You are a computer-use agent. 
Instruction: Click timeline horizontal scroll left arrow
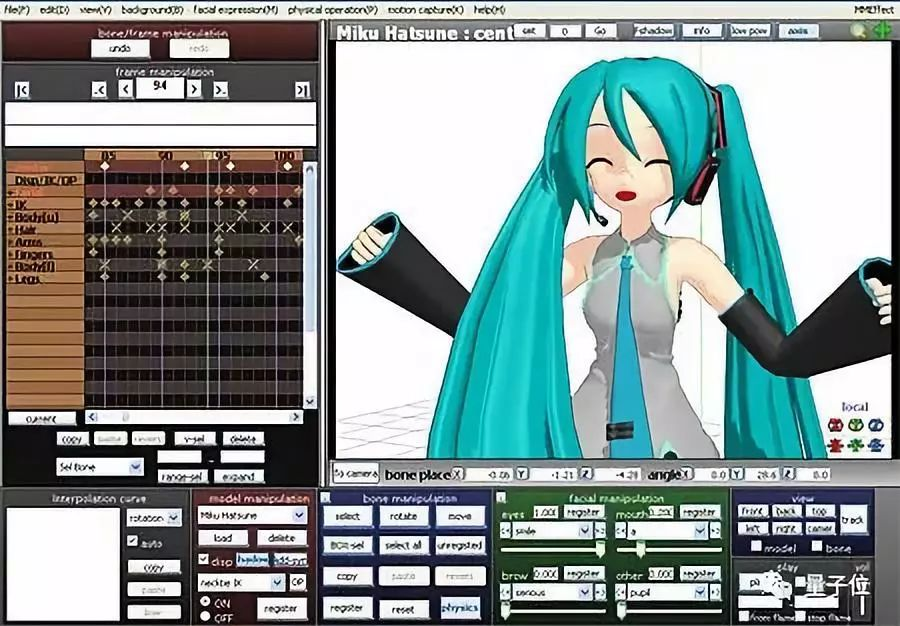[x=92, y=417]
